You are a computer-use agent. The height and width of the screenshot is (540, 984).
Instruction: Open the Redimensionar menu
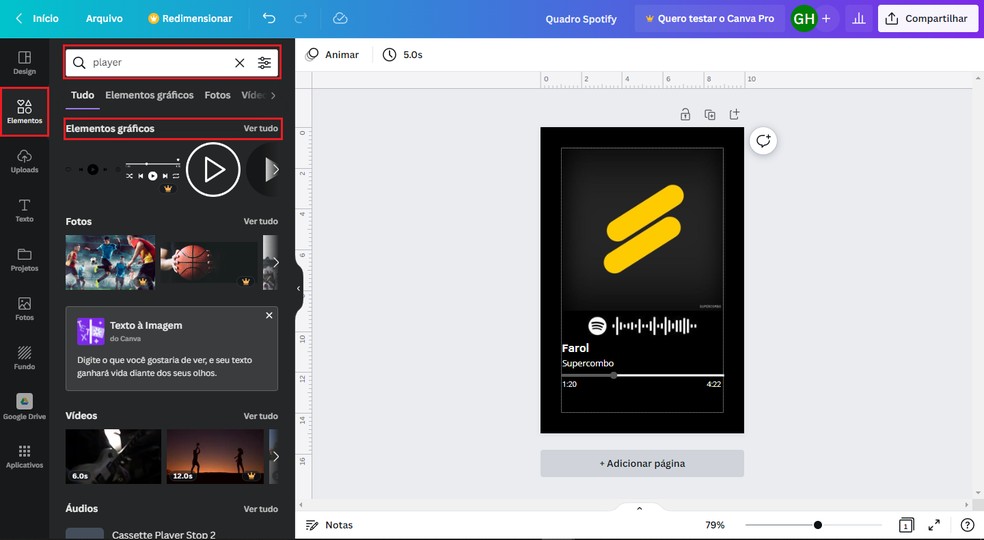pyautogui.click(x=190, y=19)
